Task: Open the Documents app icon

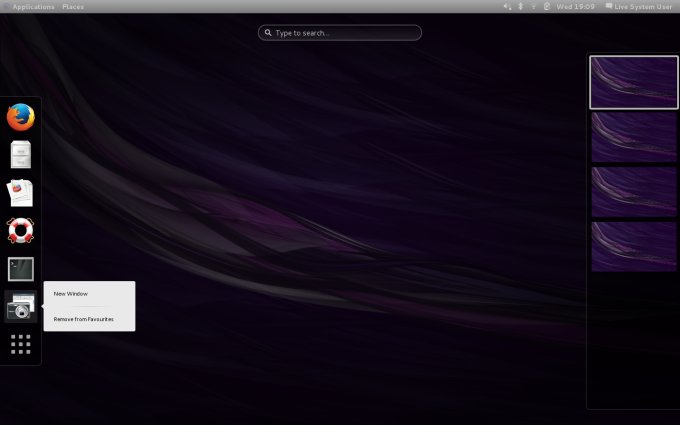Action: point(20,192)
